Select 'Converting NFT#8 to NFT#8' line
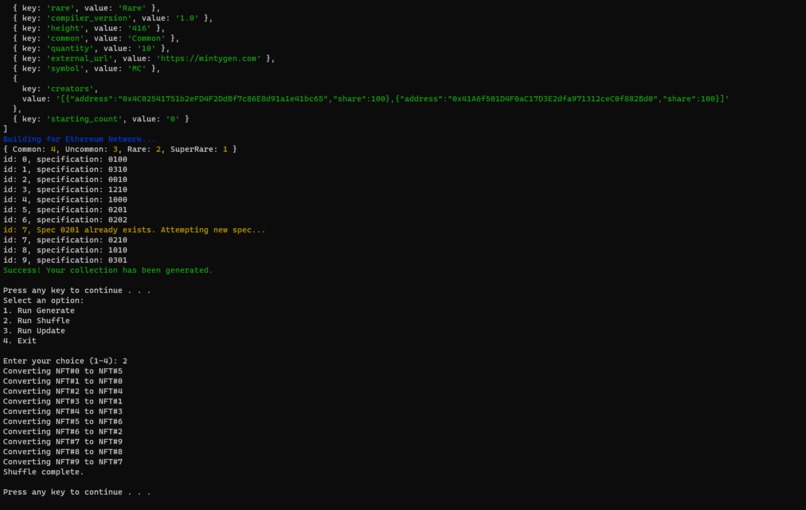Viewport: 806px width, 510px height. 63,451
